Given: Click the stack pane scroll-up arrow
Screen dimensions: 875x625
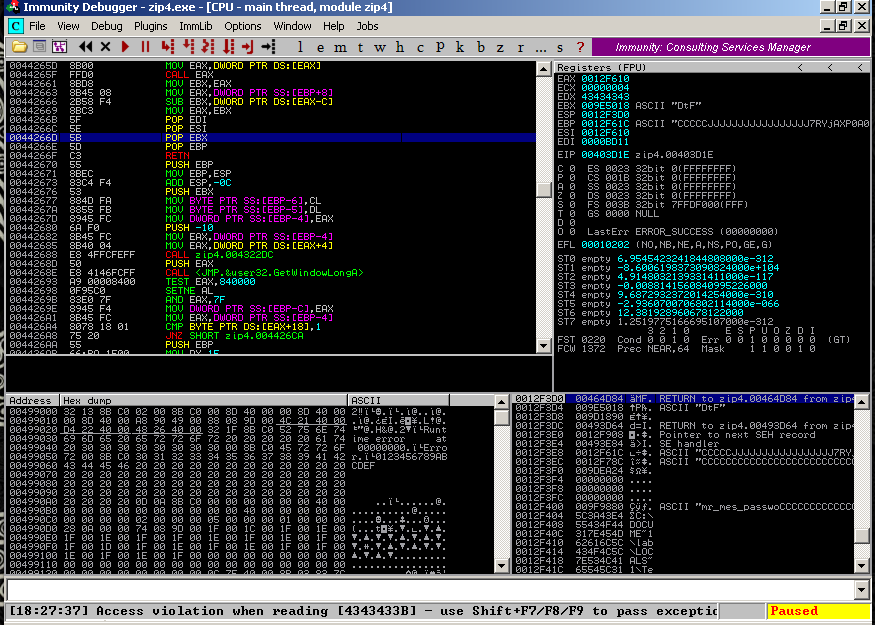Looking at the screenshot, I should pos(862,402).
